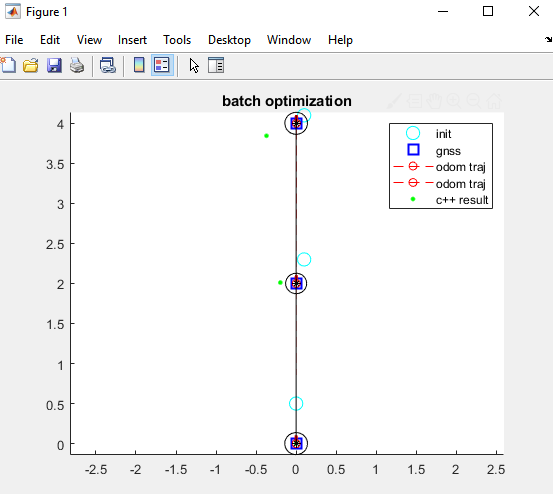Screen dimensions: 553x494
Task: Expand the Insert menu
Action: 132,40
